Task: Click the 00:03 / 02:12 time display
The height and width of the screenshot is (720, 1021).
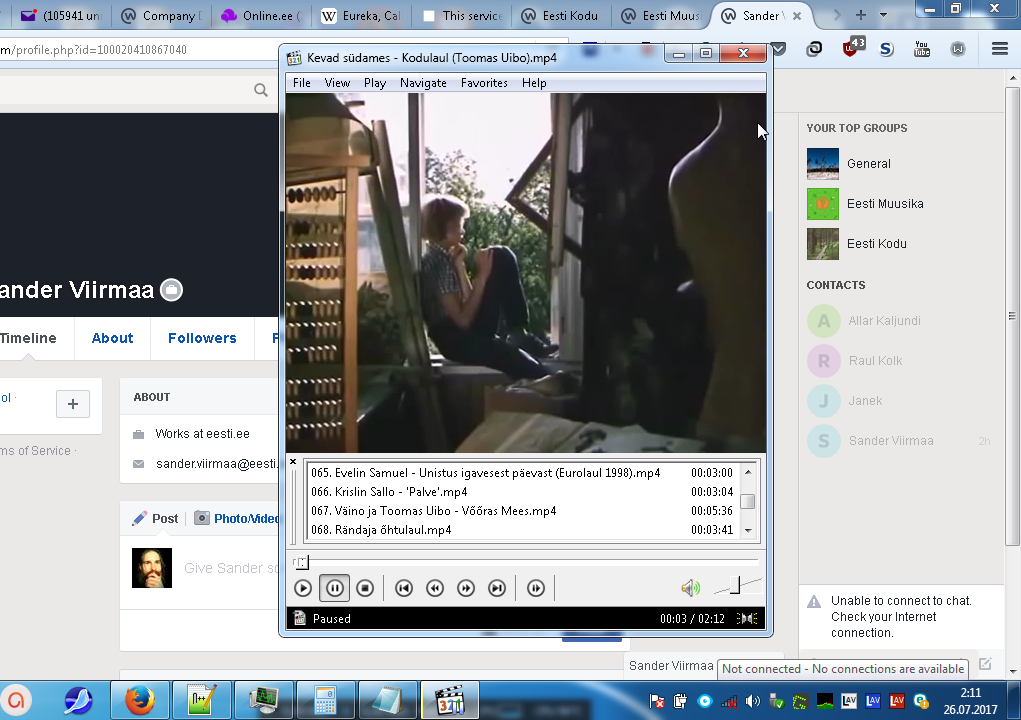Action: point(692,618)
